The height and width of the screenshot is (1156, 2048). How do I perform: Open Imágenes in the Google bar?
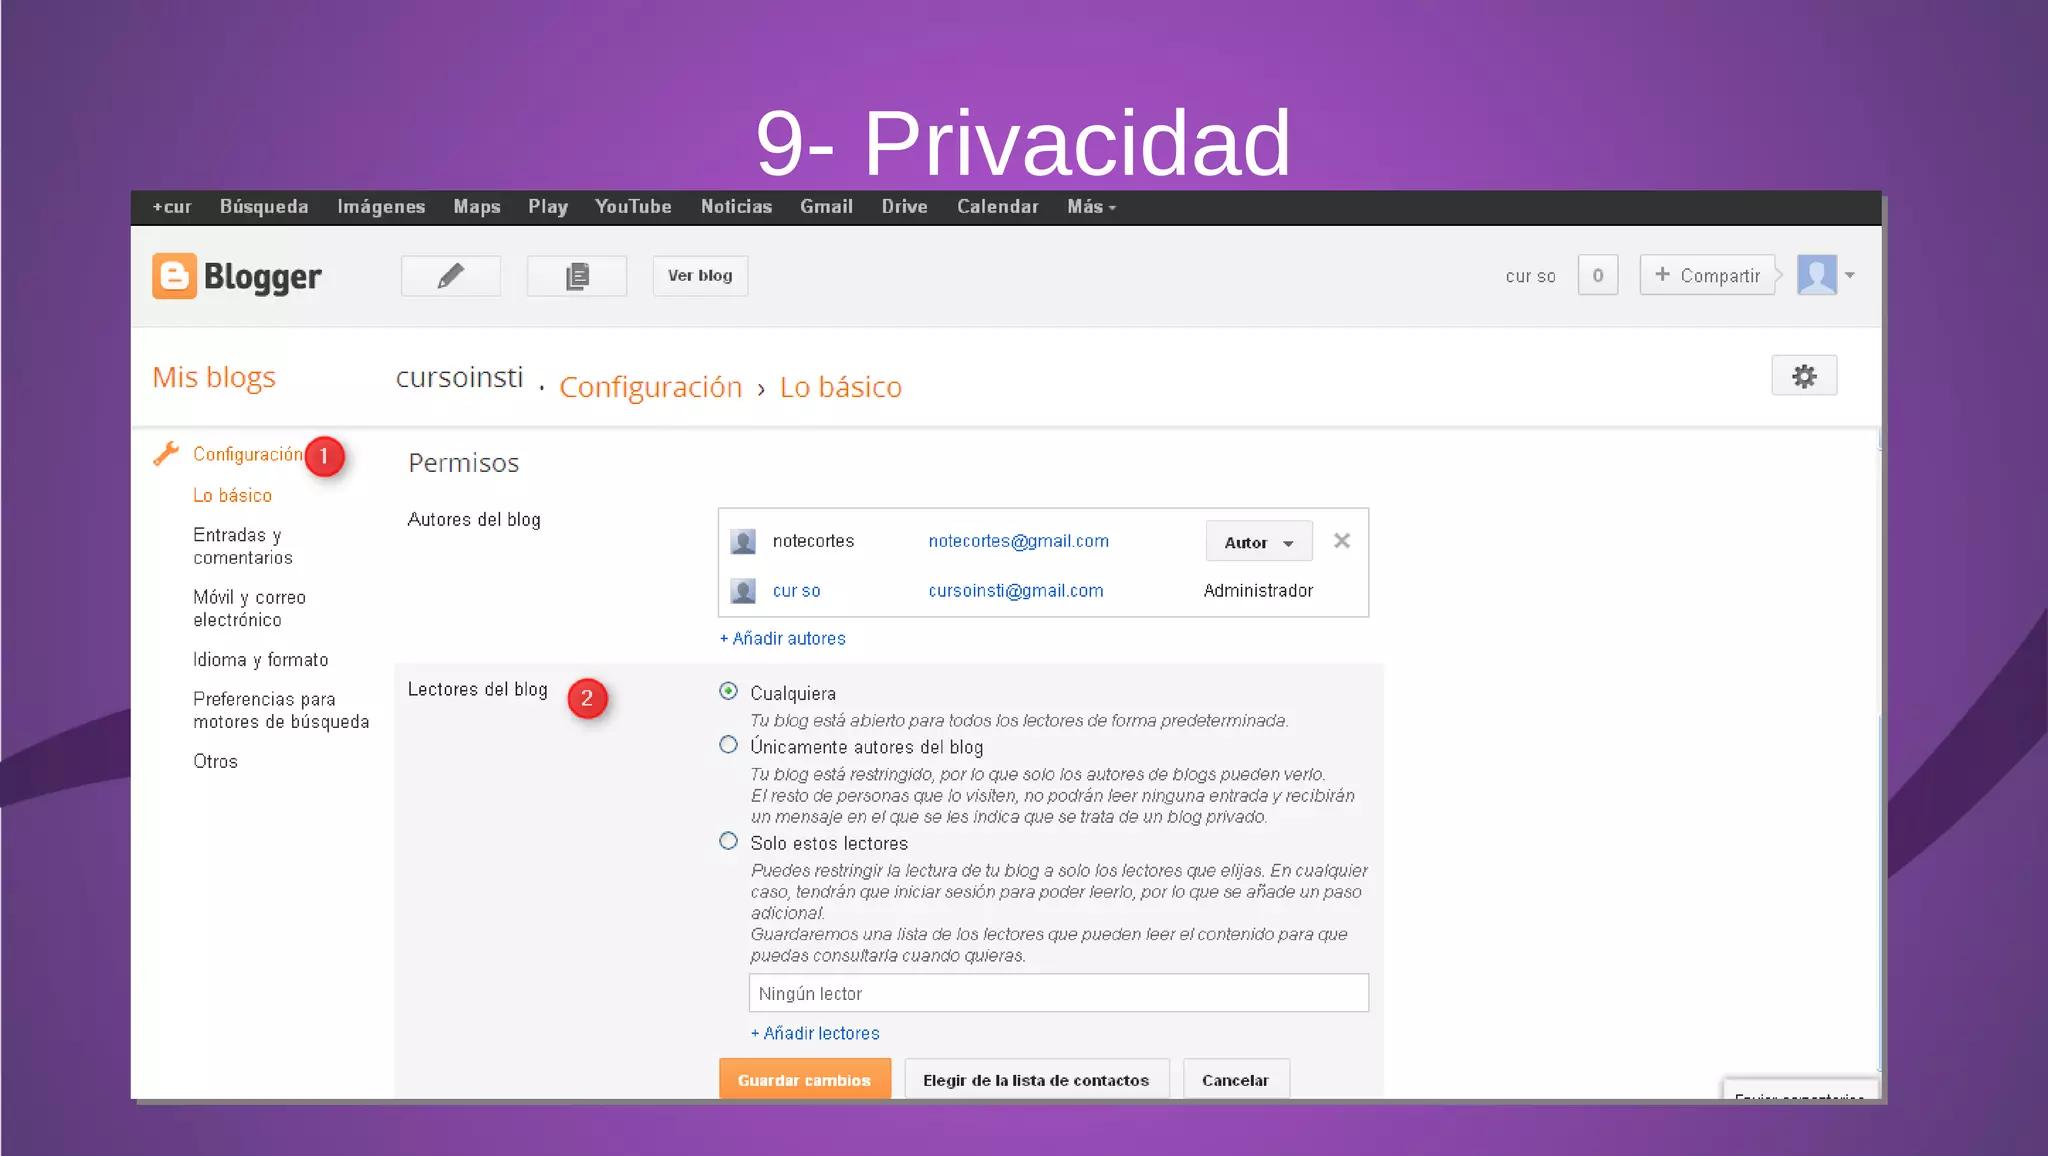[x=381, y=207]
